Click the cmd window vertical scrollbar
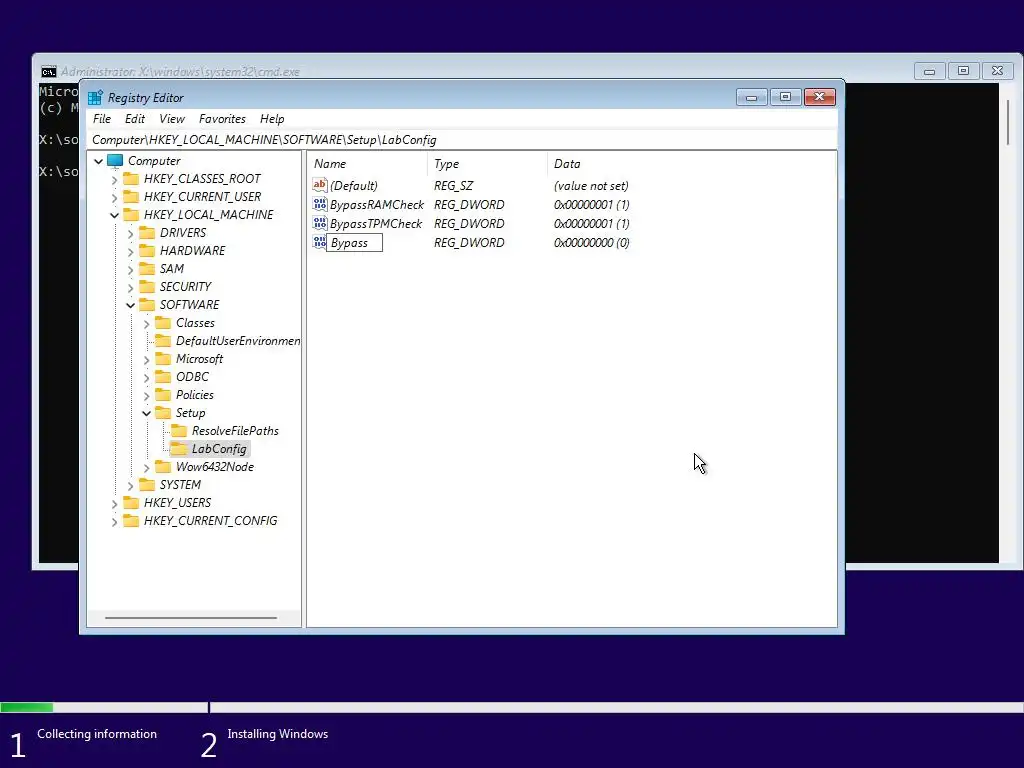The width and height of the screenshot is (1024, 768). pos(1008,123)
